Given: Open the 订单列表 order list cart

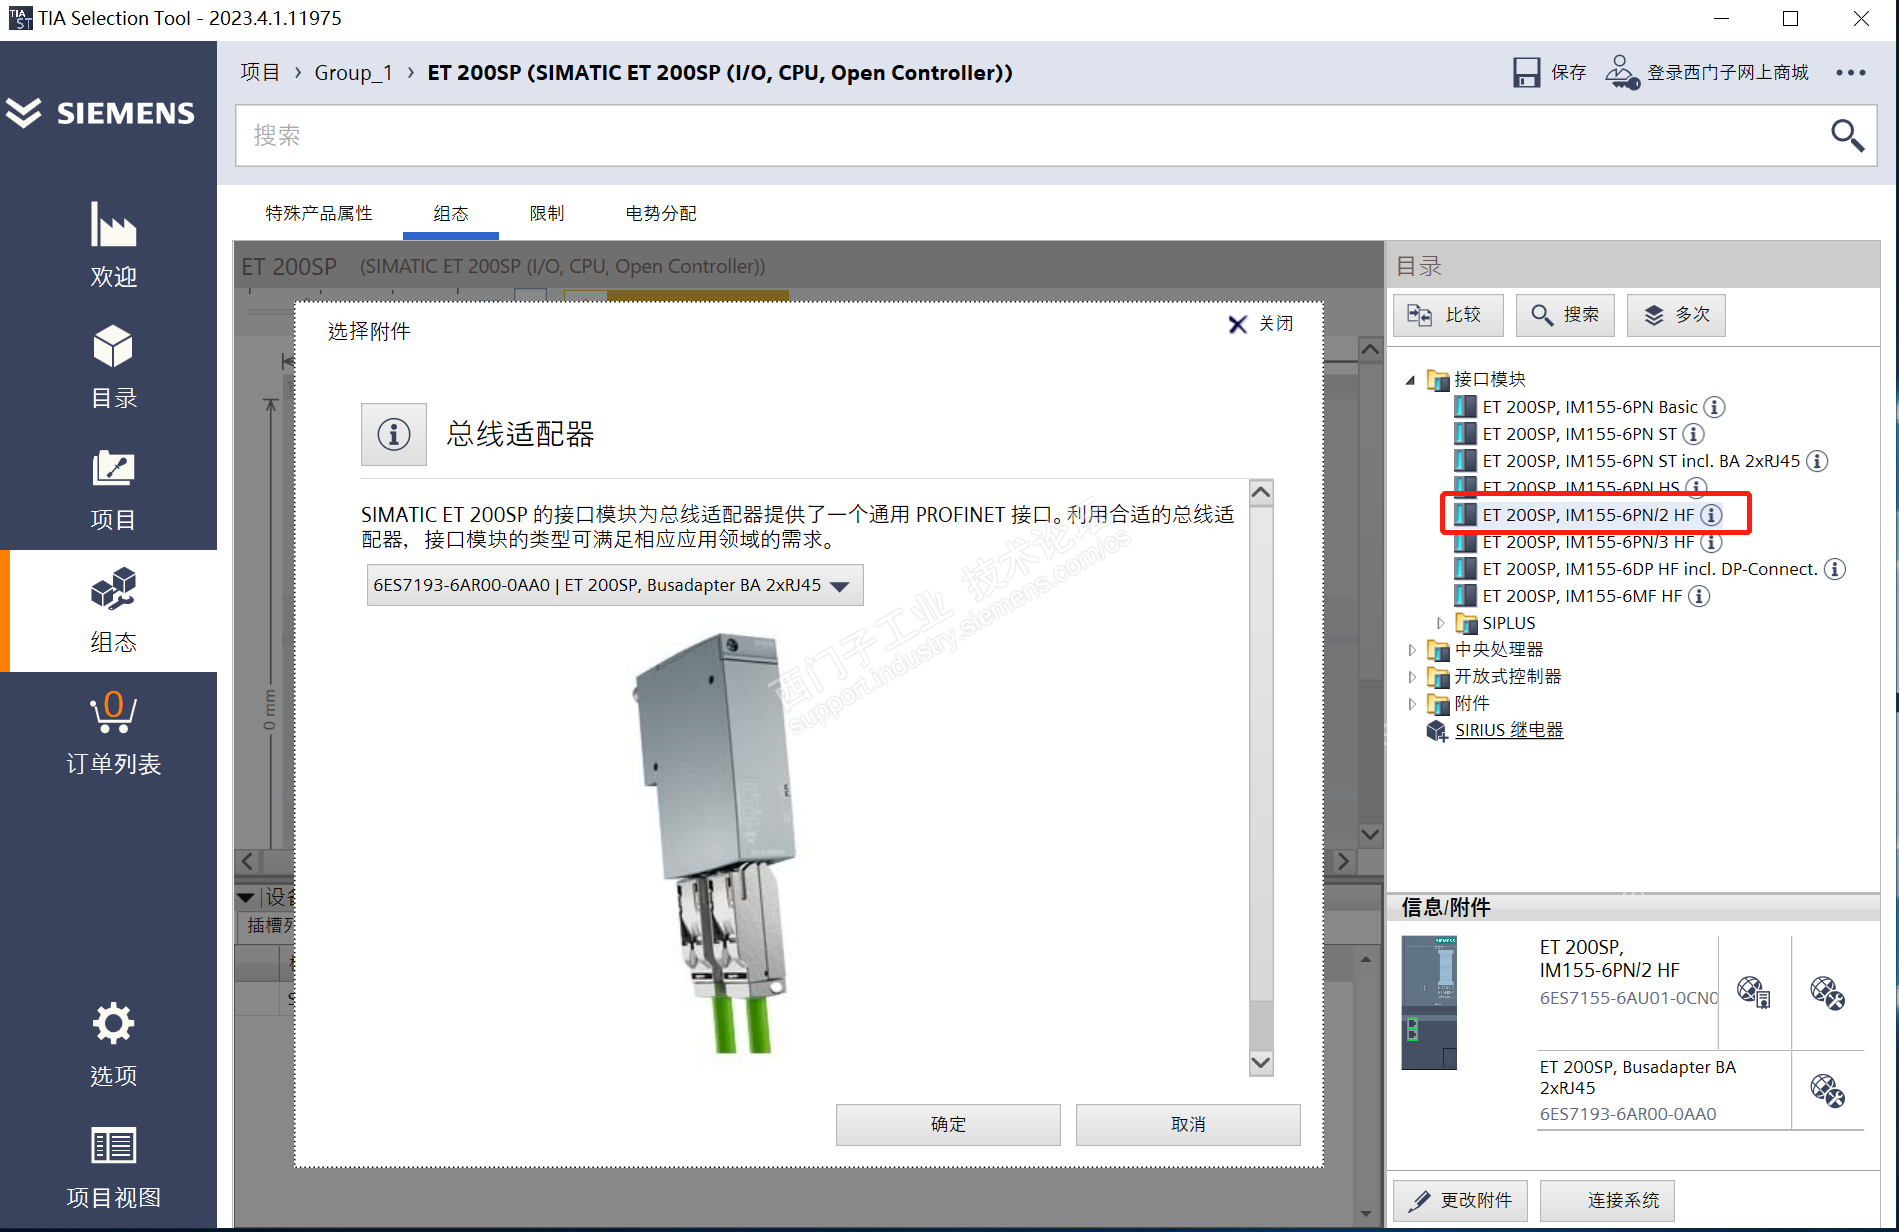Looking at the screenshot, I should tap(113, 733).
